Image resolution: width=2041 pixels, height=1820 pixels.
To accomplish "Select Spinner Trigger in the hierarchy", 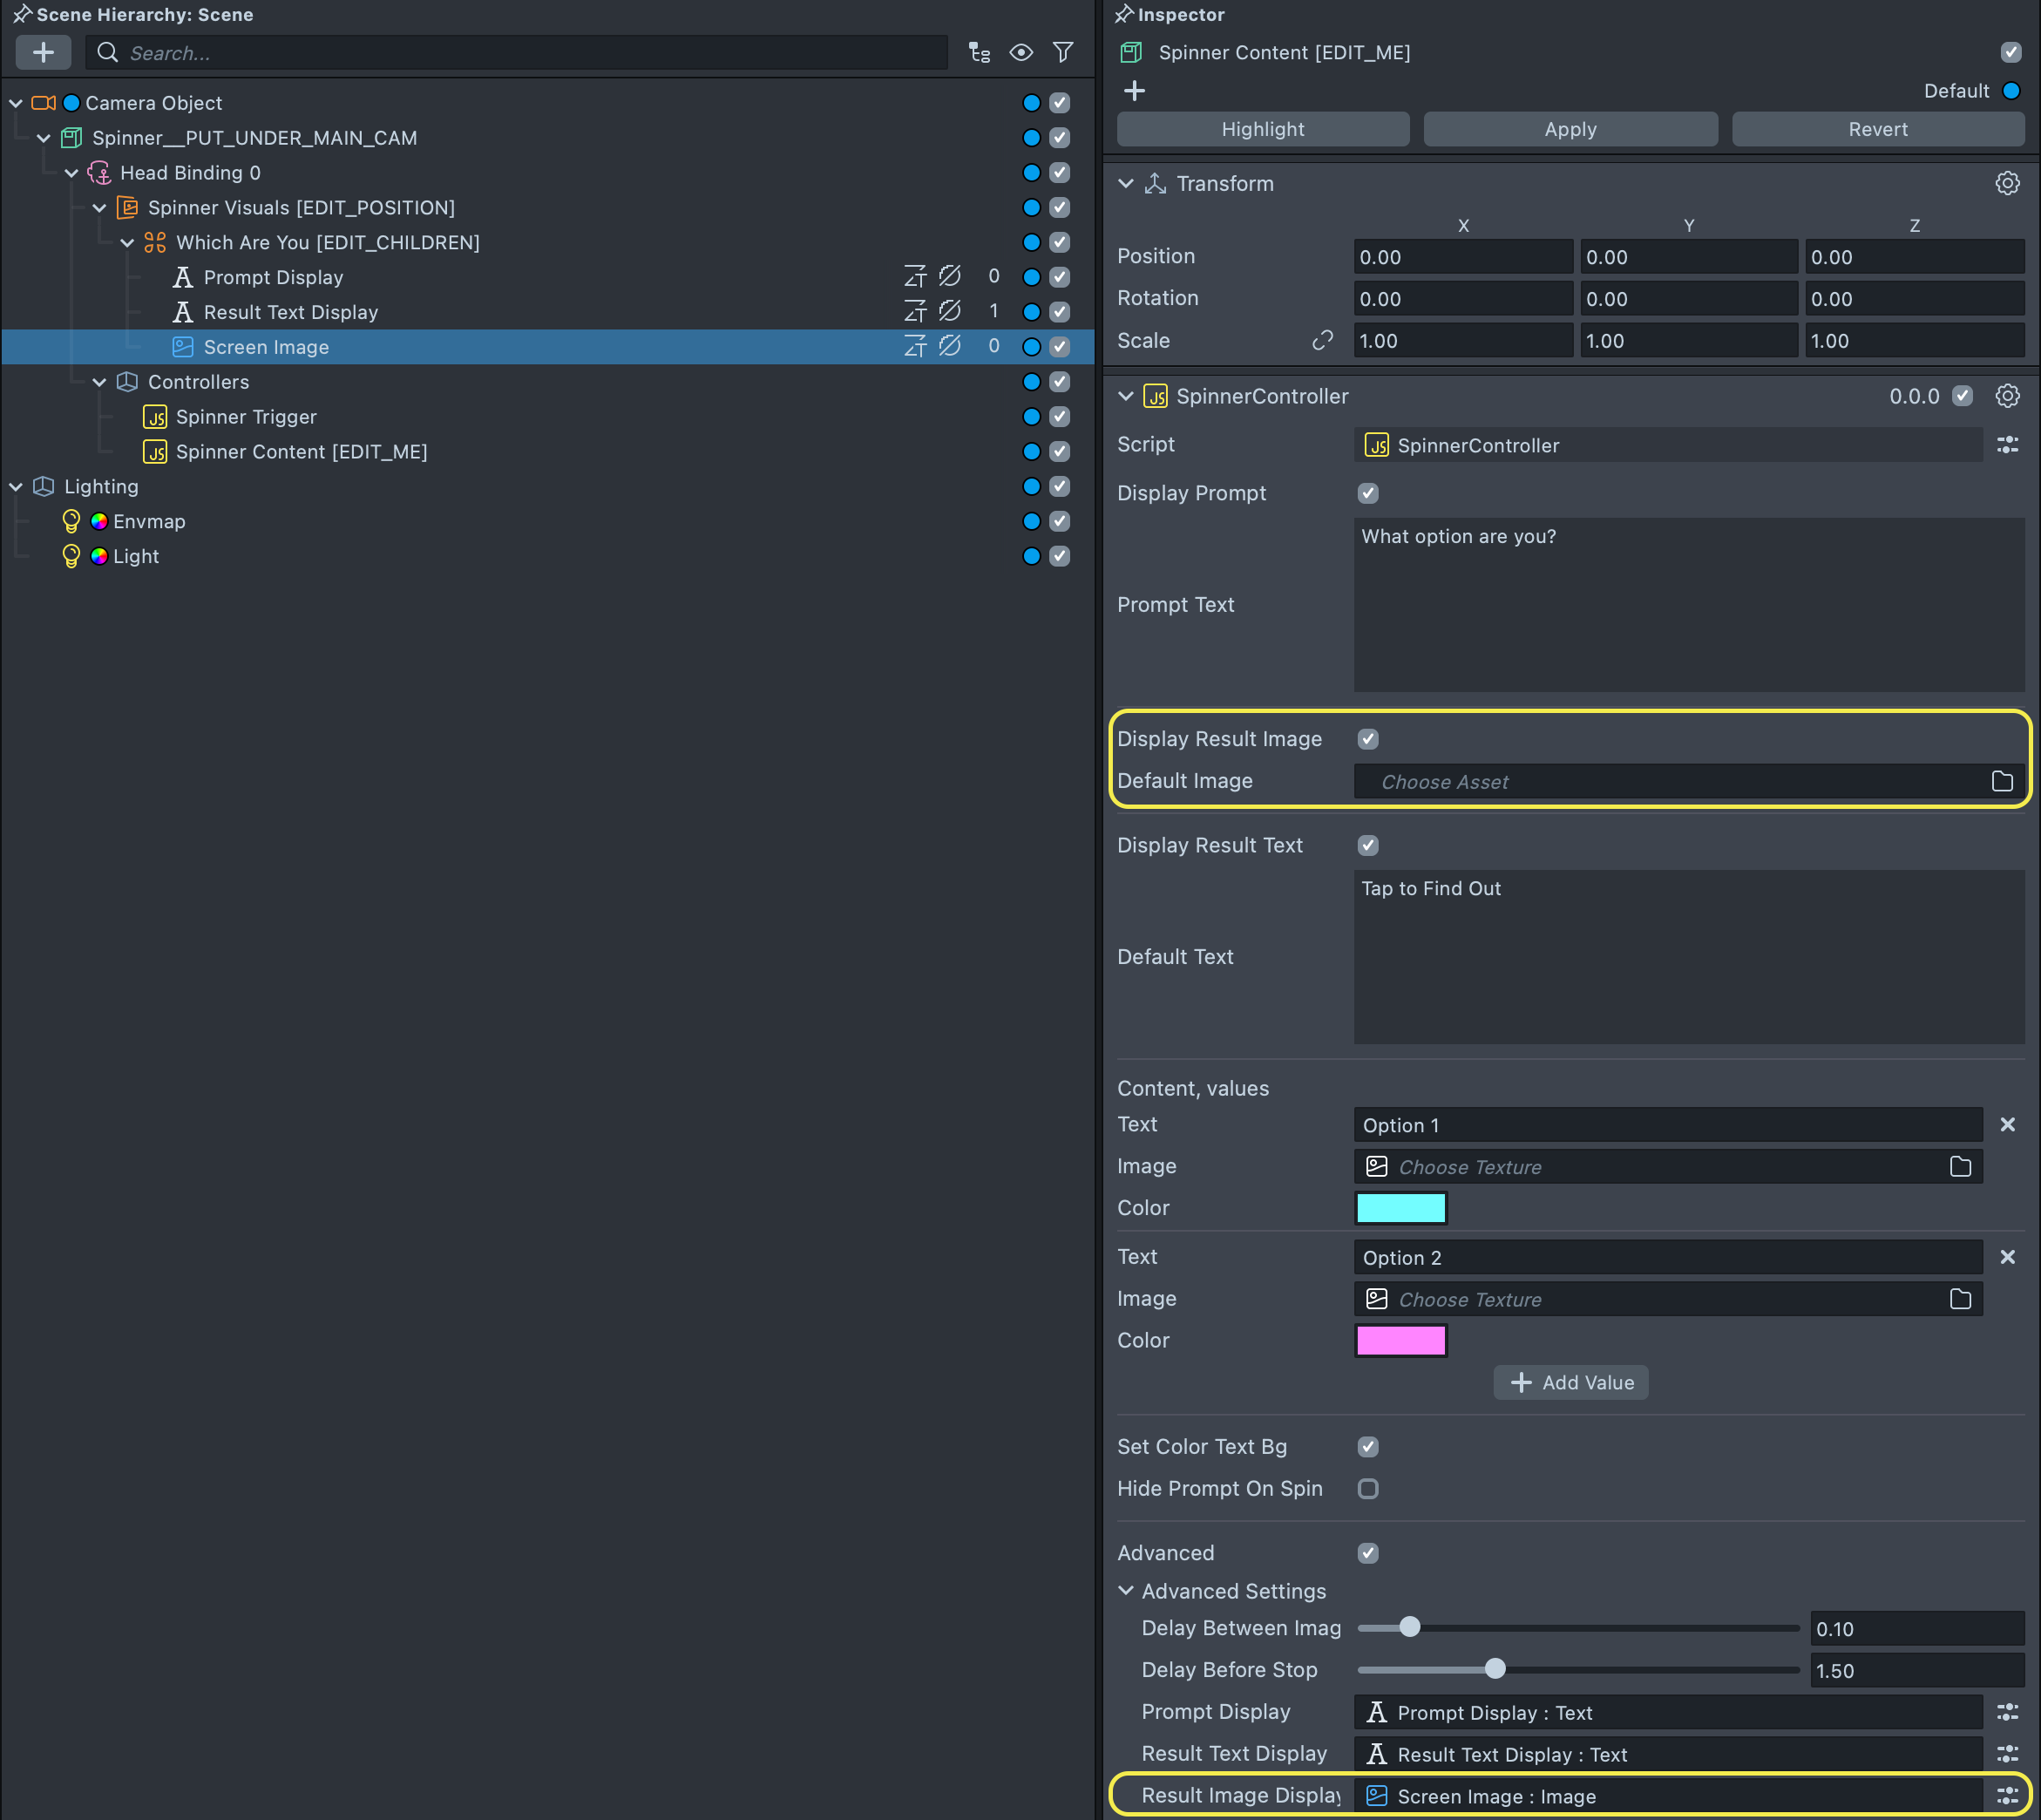I will point(246,417).
